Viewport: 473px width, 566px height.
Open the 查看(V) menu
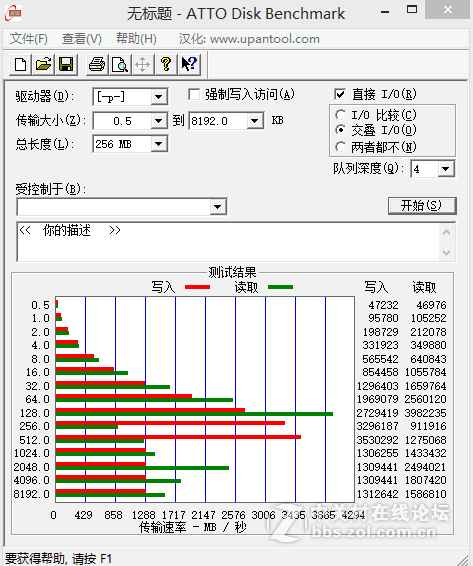point(82,39)
